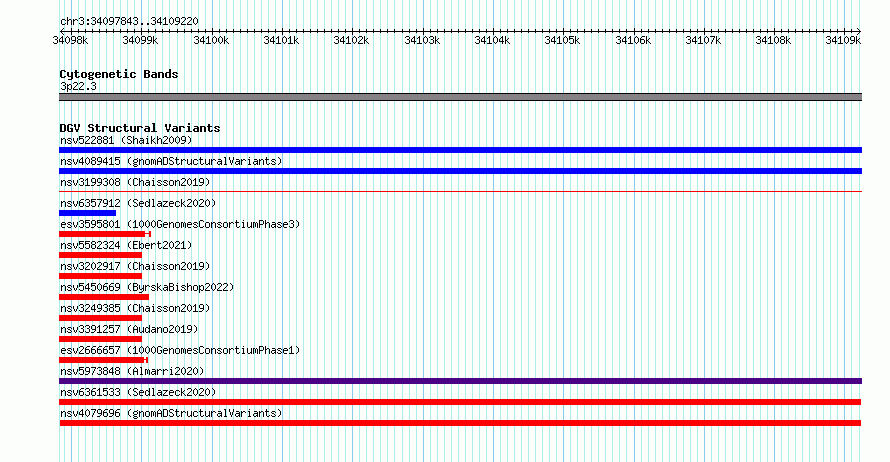Click the red bar under nsv3202917
890x462 pixels.
coord(100,276)
